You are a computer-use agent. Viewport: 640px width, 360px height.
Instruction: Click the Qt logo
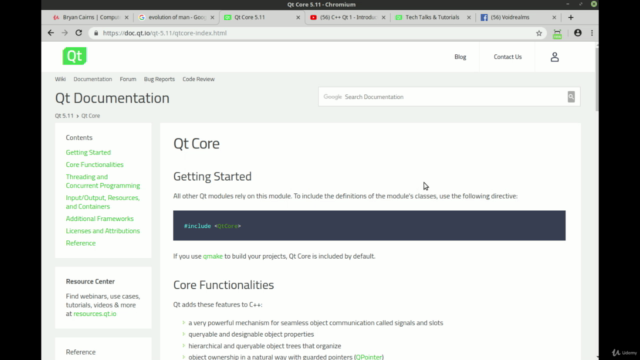(x=74, y=56)
